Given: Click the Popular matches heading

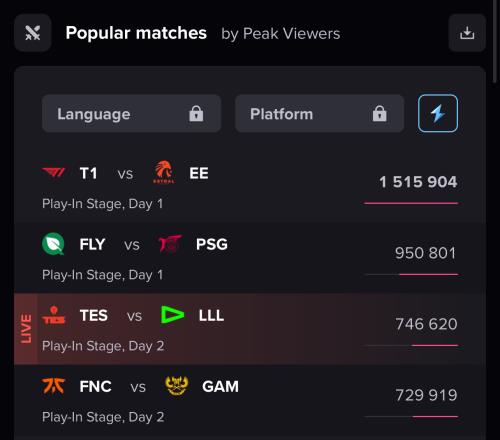Looking at the screenshot, I should click(x=136, y=33).
